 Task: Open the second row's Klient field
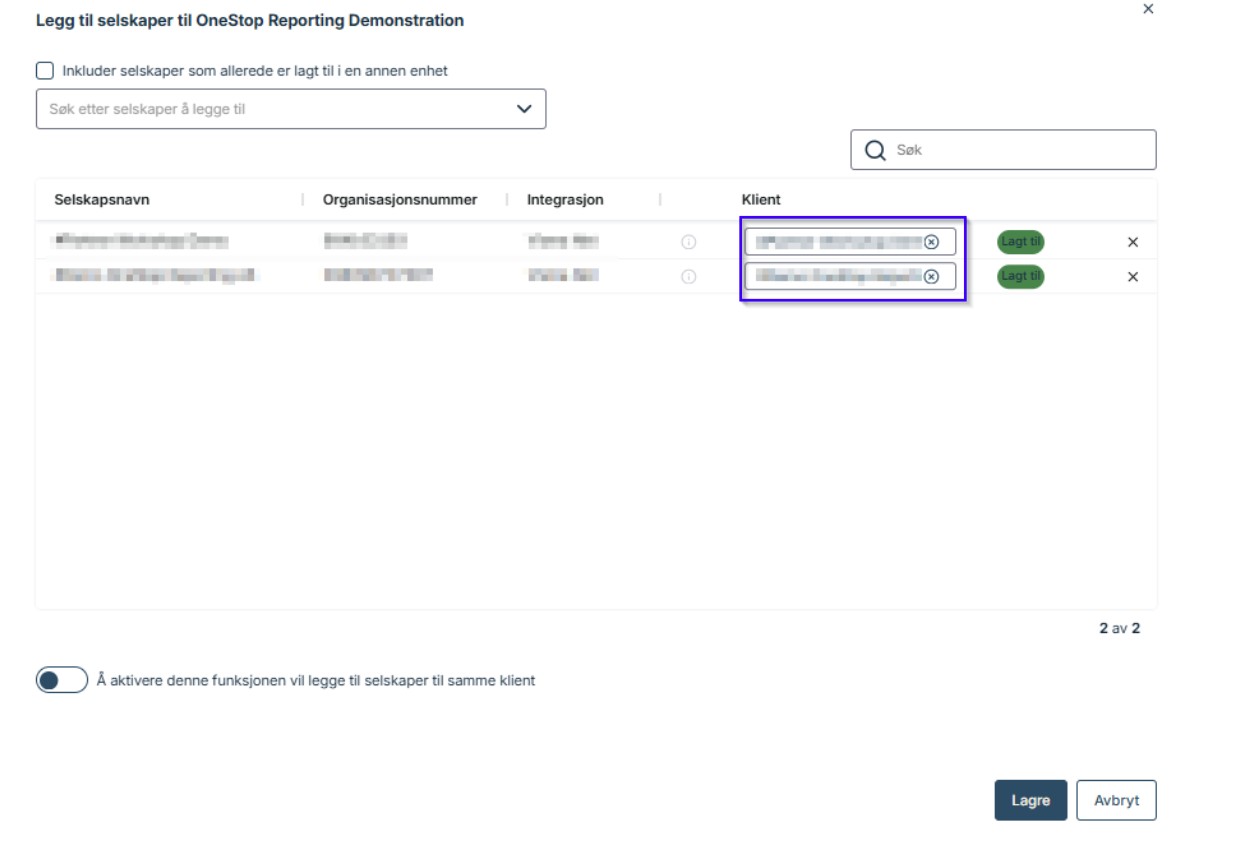pyautogui.click(x=835, y=277)
